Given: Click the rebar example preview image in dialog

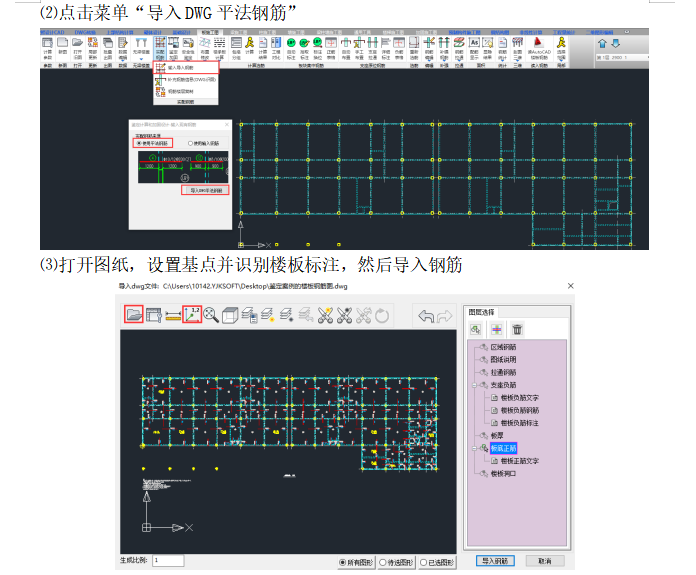Looking at the screenshot, I should tap(183, 167).
